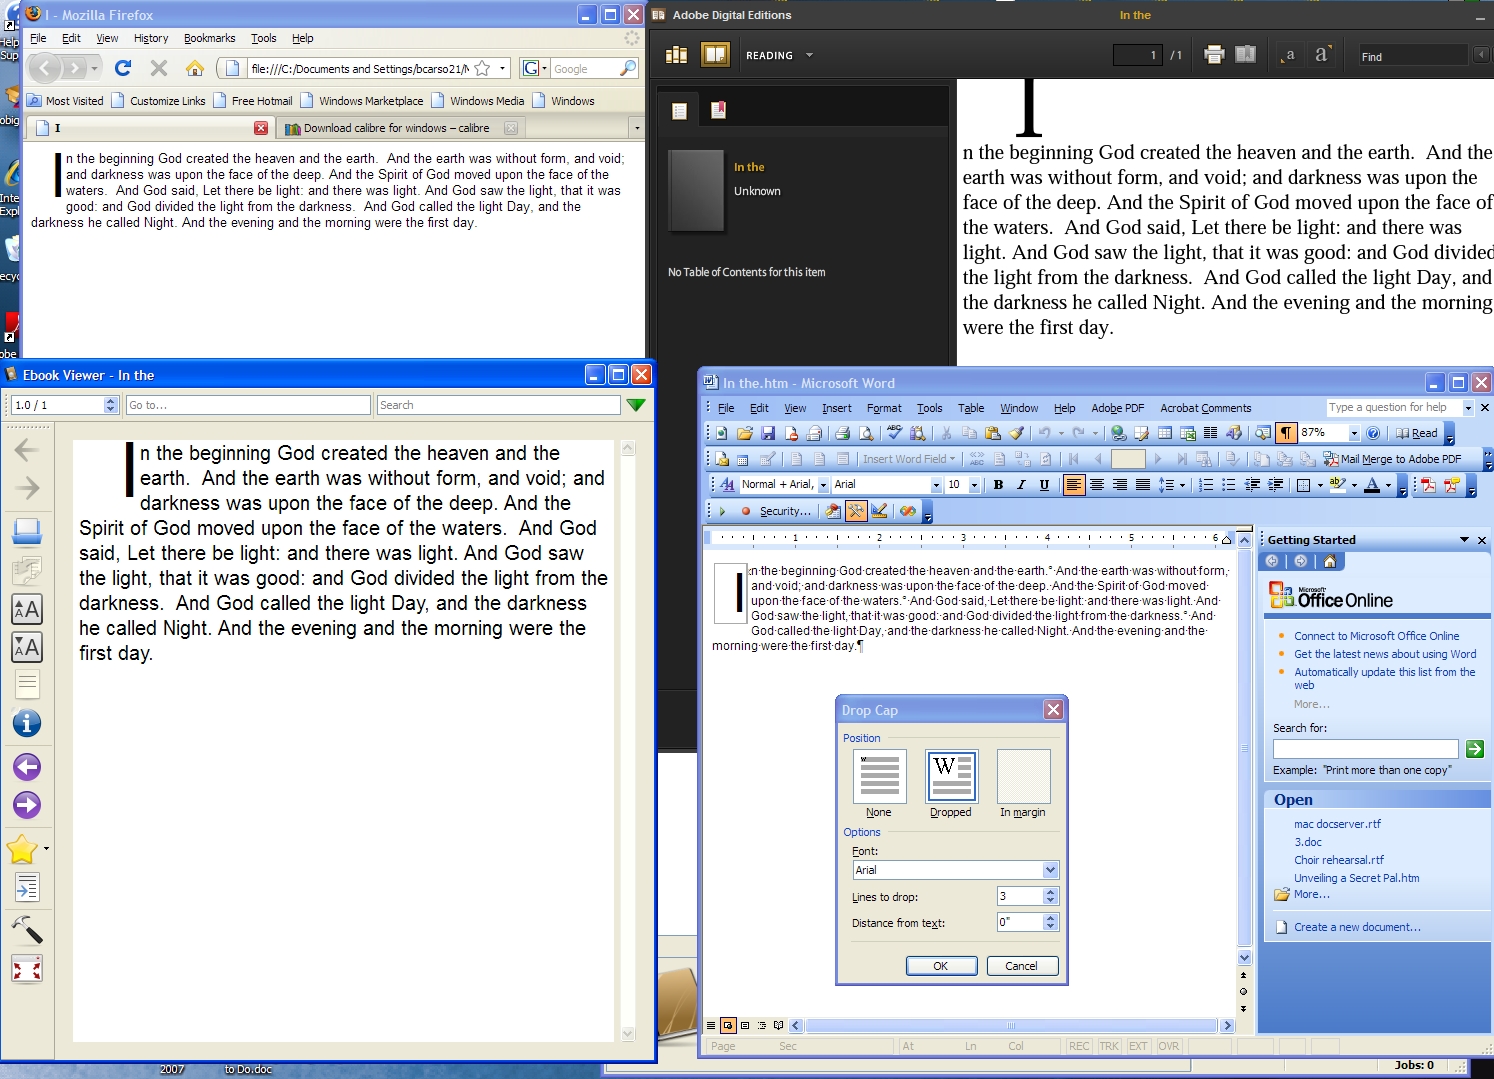Open the spelling and grammar check in Word
This screenshot has height=1079, width=1494.
coord(894,433)
